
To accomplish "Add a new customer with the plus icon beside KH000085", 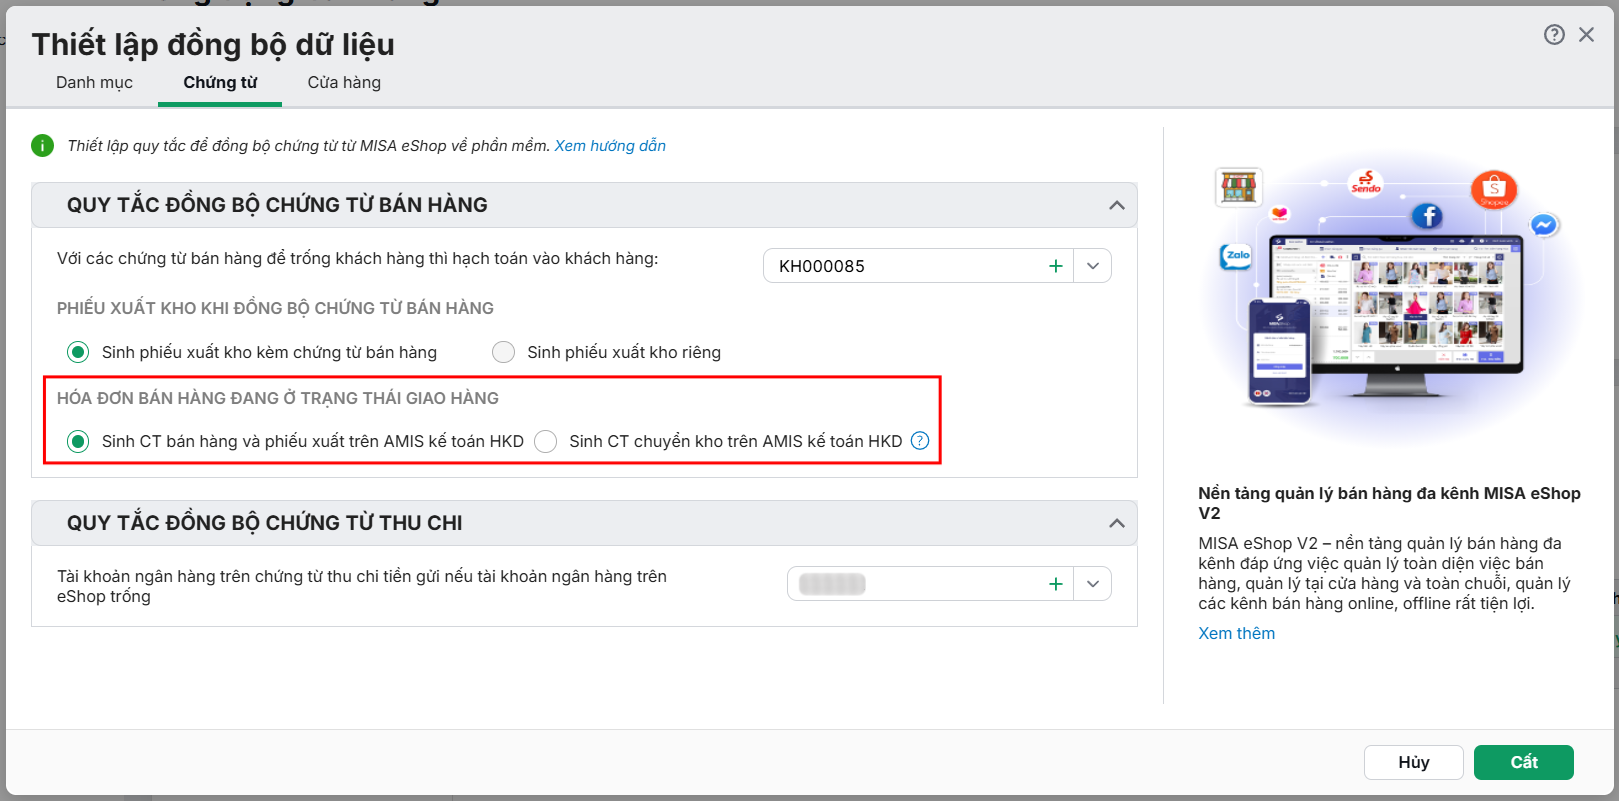I will click(1055, 266).
